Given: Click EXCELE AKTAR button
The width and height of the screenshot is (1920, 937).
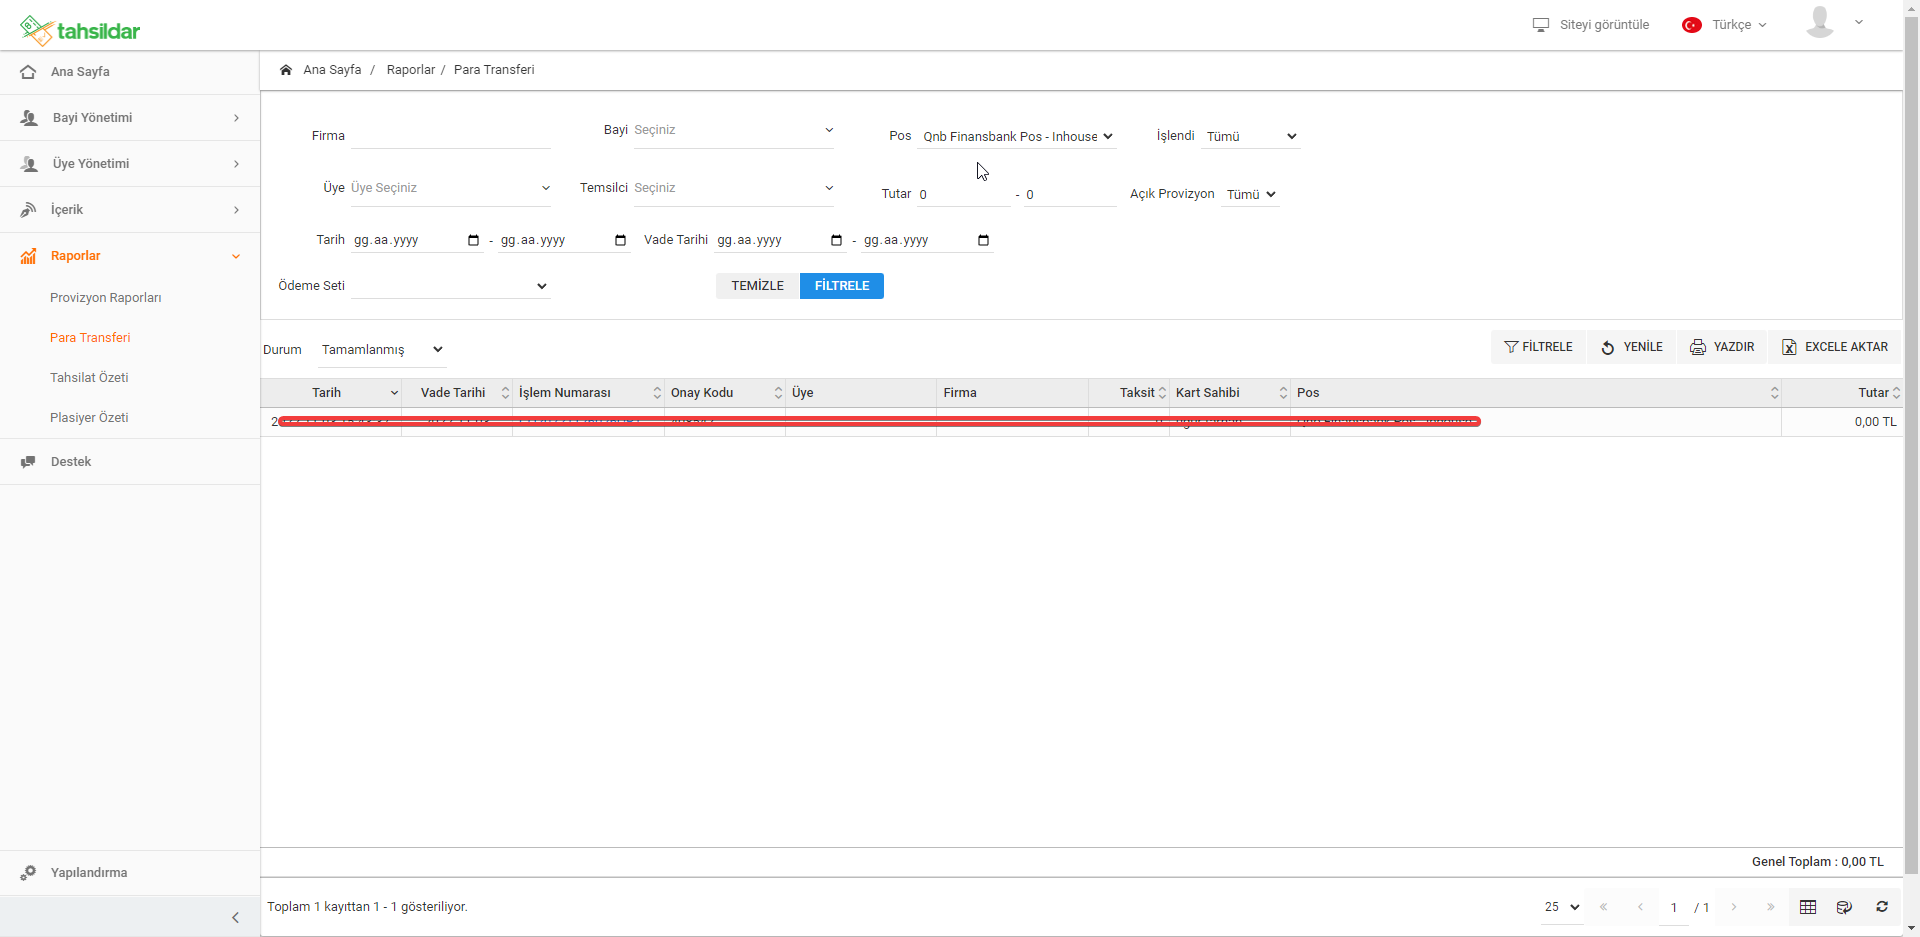Looking at the screenshot, I should click(x=1835, y=347).
